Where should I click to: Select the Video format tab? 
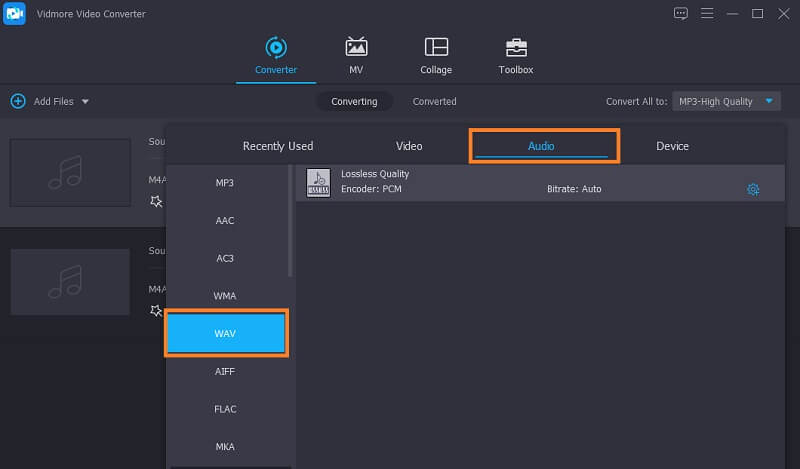pos(409,146)
